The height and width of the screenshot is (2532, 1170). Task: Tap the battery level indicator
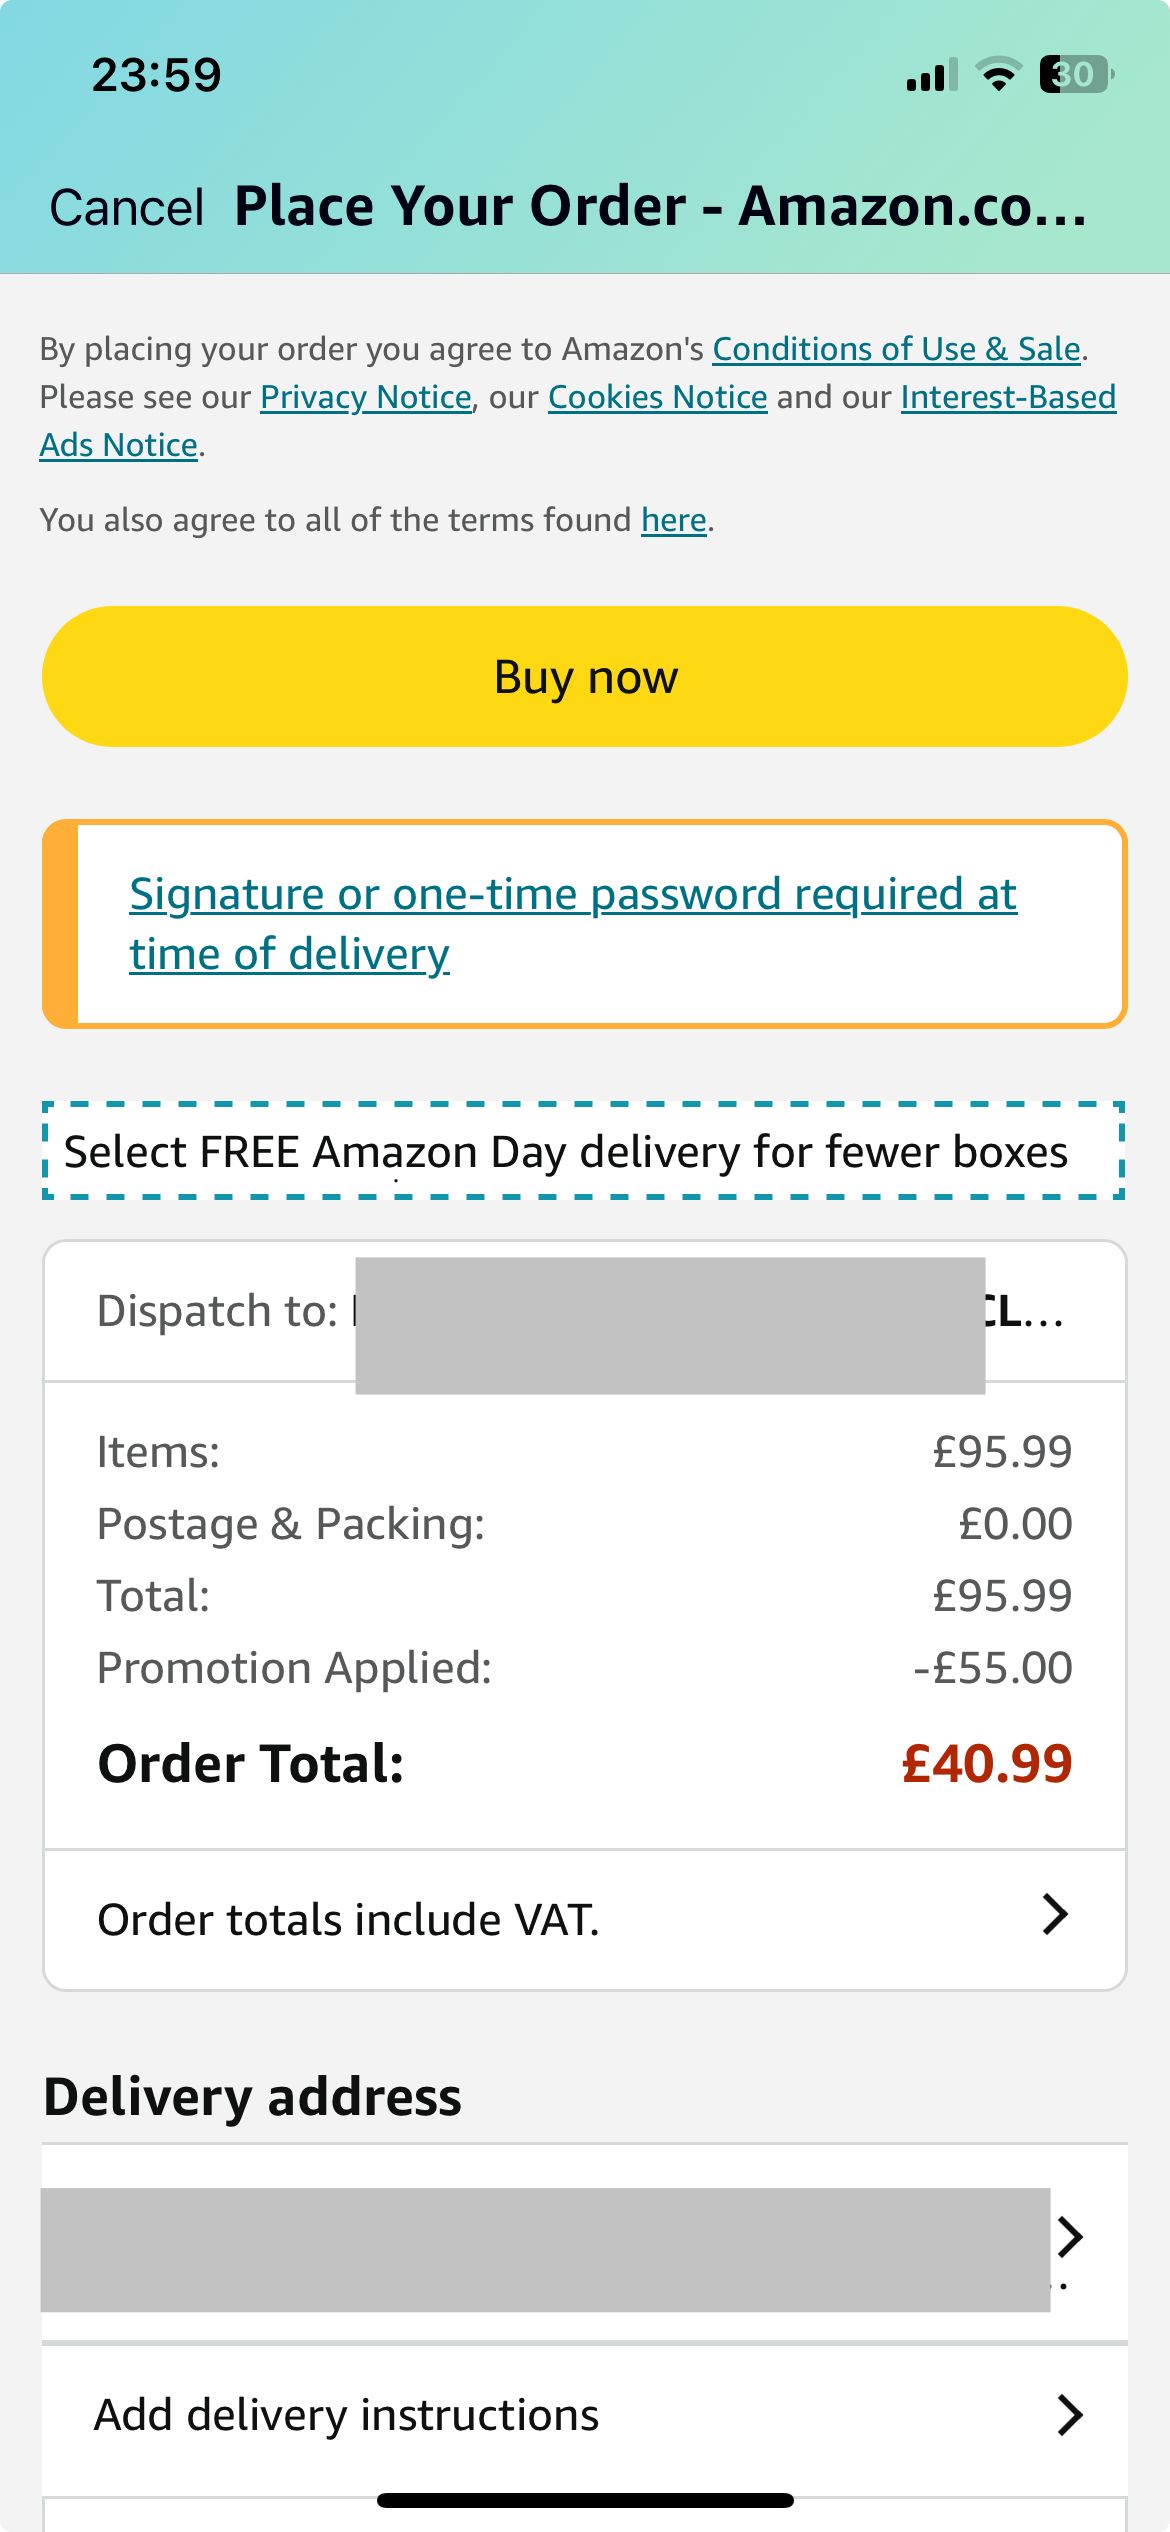1075,75
